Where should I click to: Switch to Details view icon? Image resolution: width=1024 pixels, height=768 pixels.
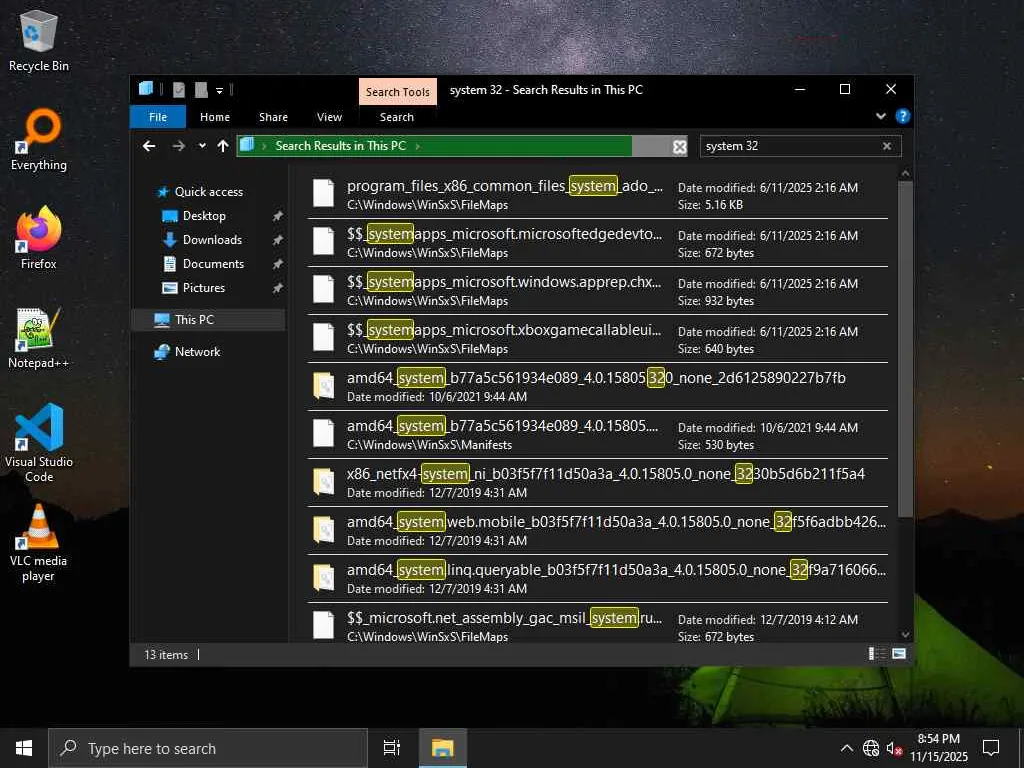(876, 654)
